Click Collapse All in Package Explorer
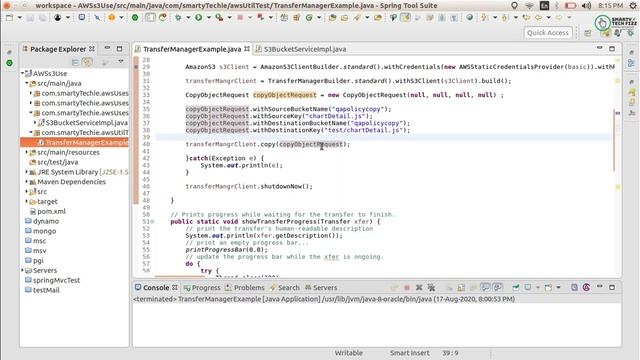640x360 pixels. (x=75, y=62)
